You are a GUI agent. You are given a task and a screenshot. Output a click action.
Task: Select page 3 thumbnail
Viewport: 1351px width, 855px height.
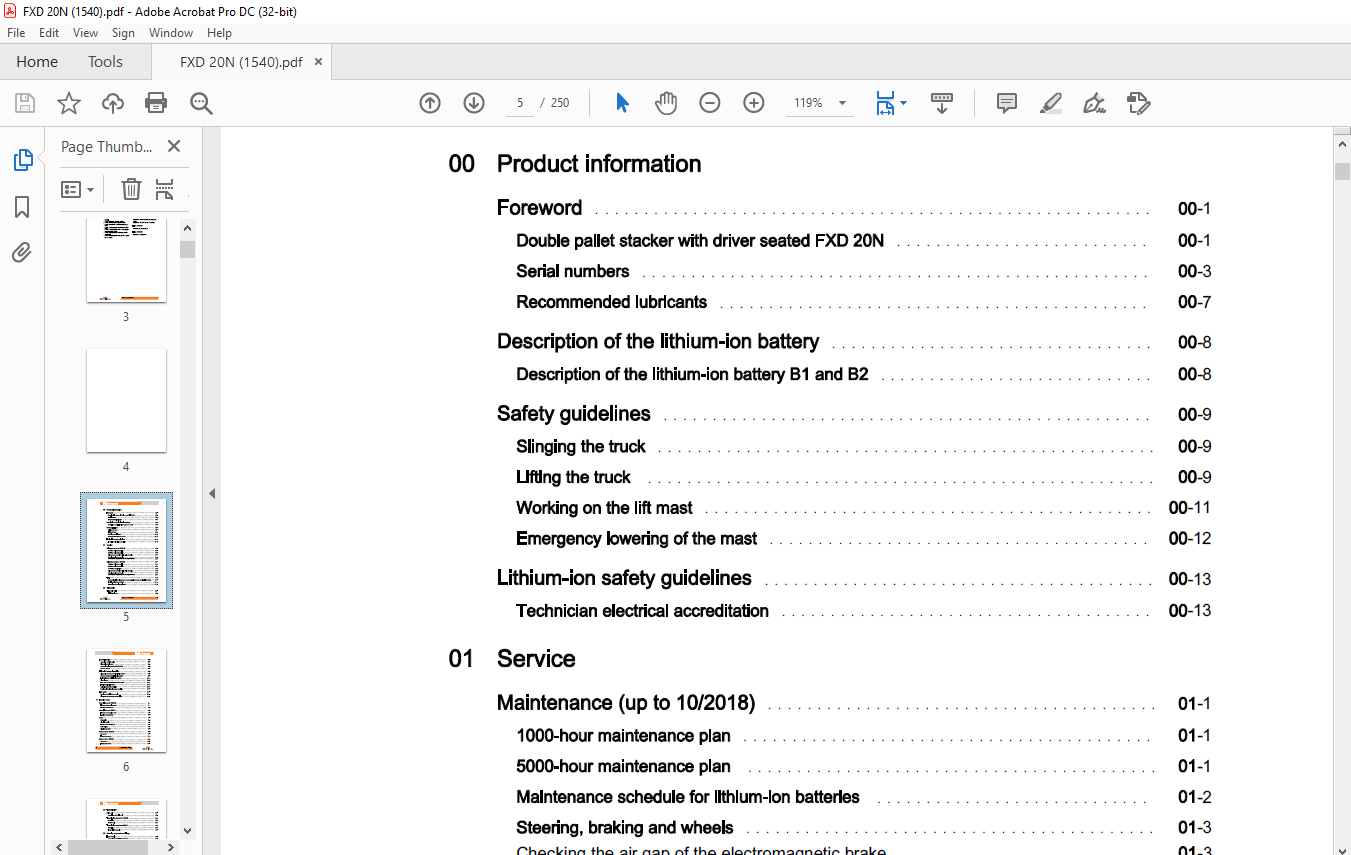(126, 260)
